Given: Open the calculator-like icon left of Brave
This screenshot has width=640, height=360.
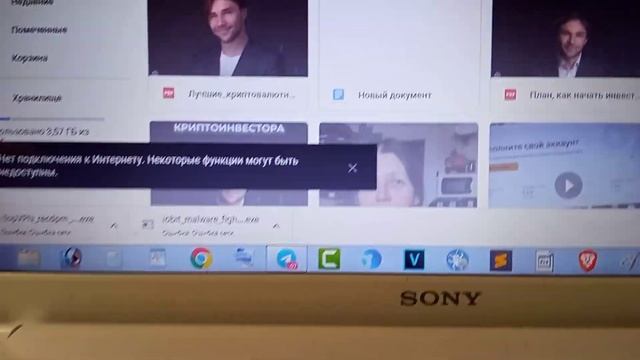Looking at the screenshot, I should [x=544, y=261].
